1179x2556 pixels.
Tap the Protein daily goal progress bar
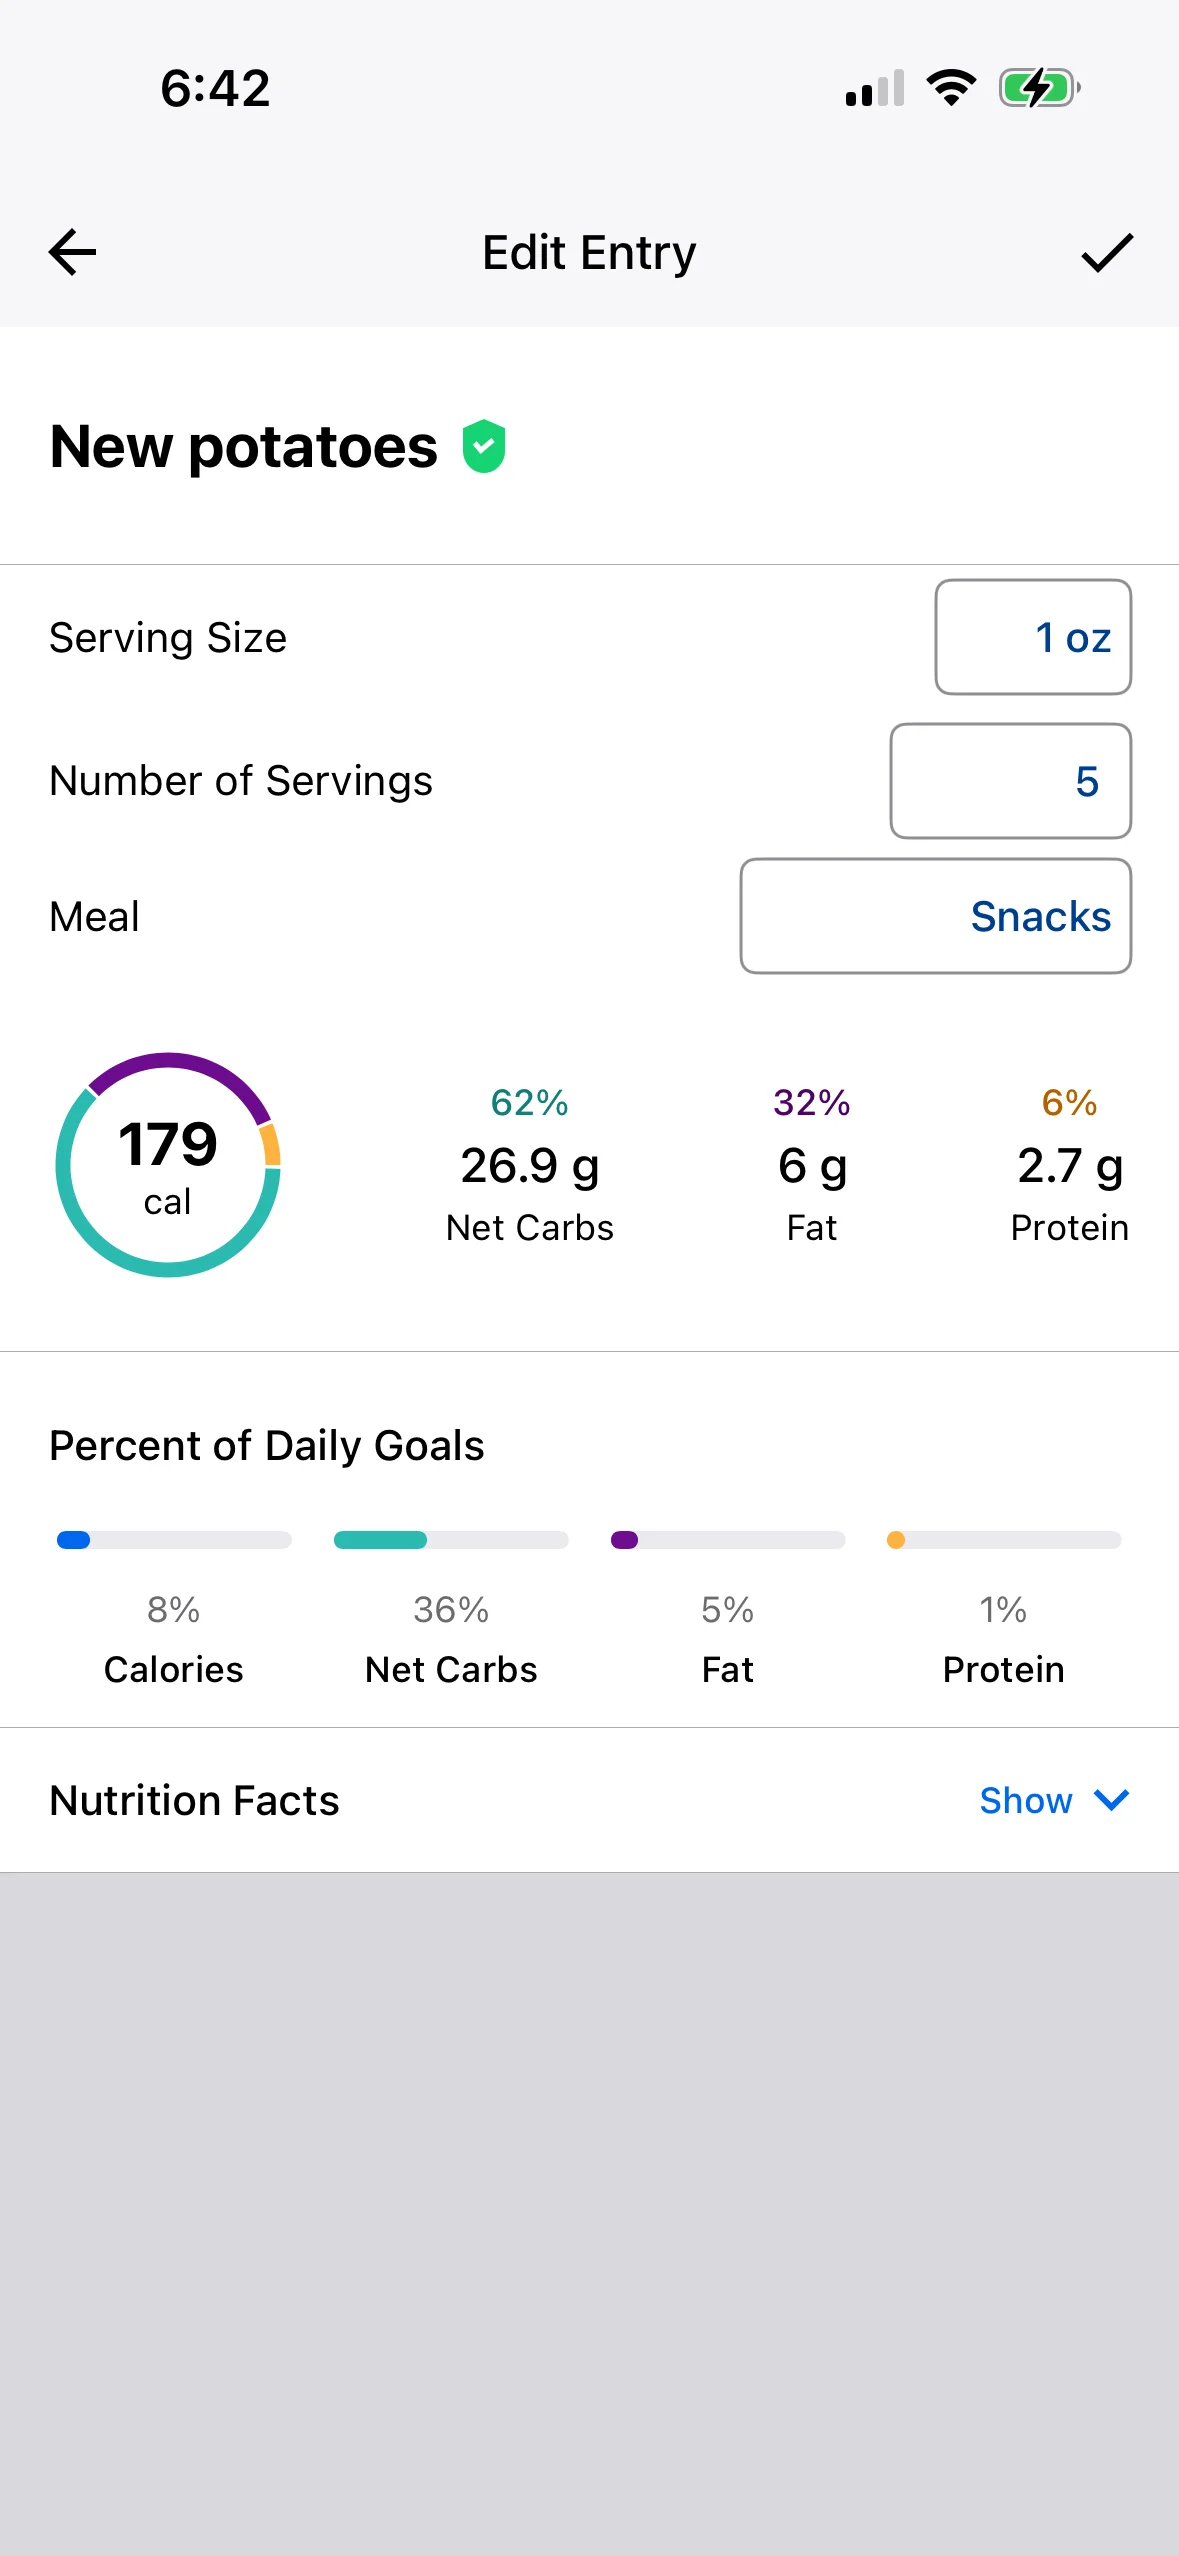point(1004,1540)
